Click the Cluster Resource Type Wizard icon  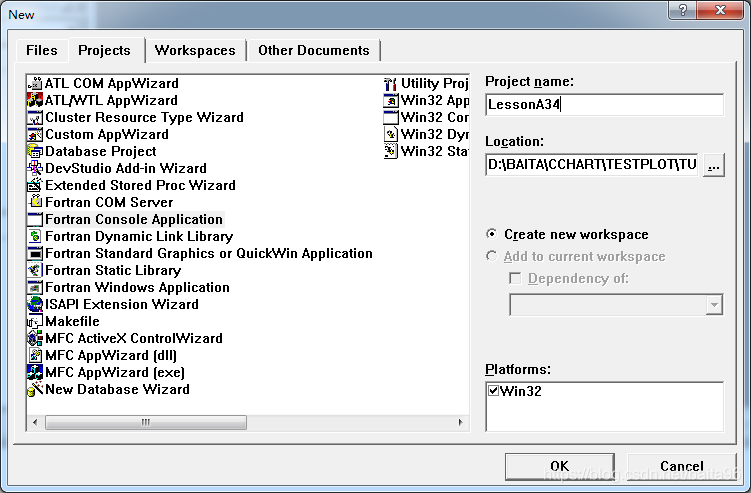point(35,117)
